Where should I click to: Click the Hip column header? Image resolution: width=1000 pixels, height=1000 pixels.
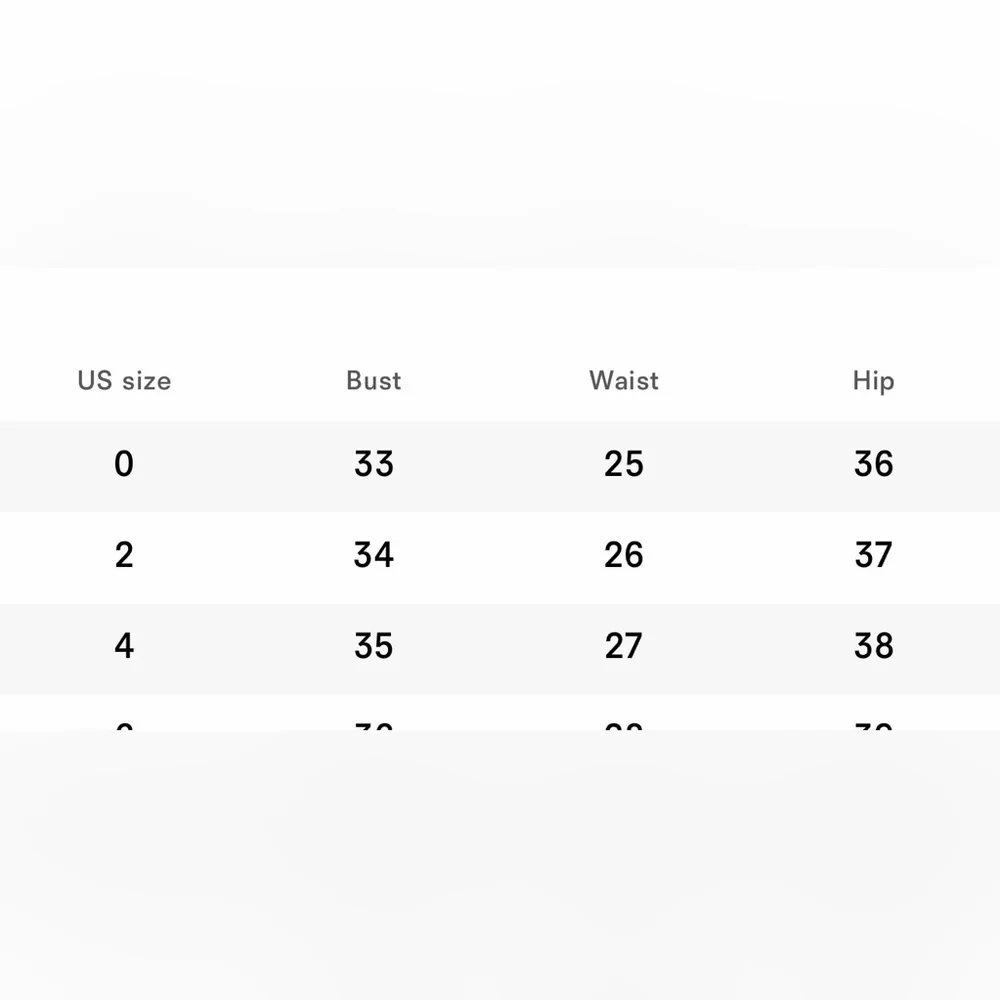point(873,381)
